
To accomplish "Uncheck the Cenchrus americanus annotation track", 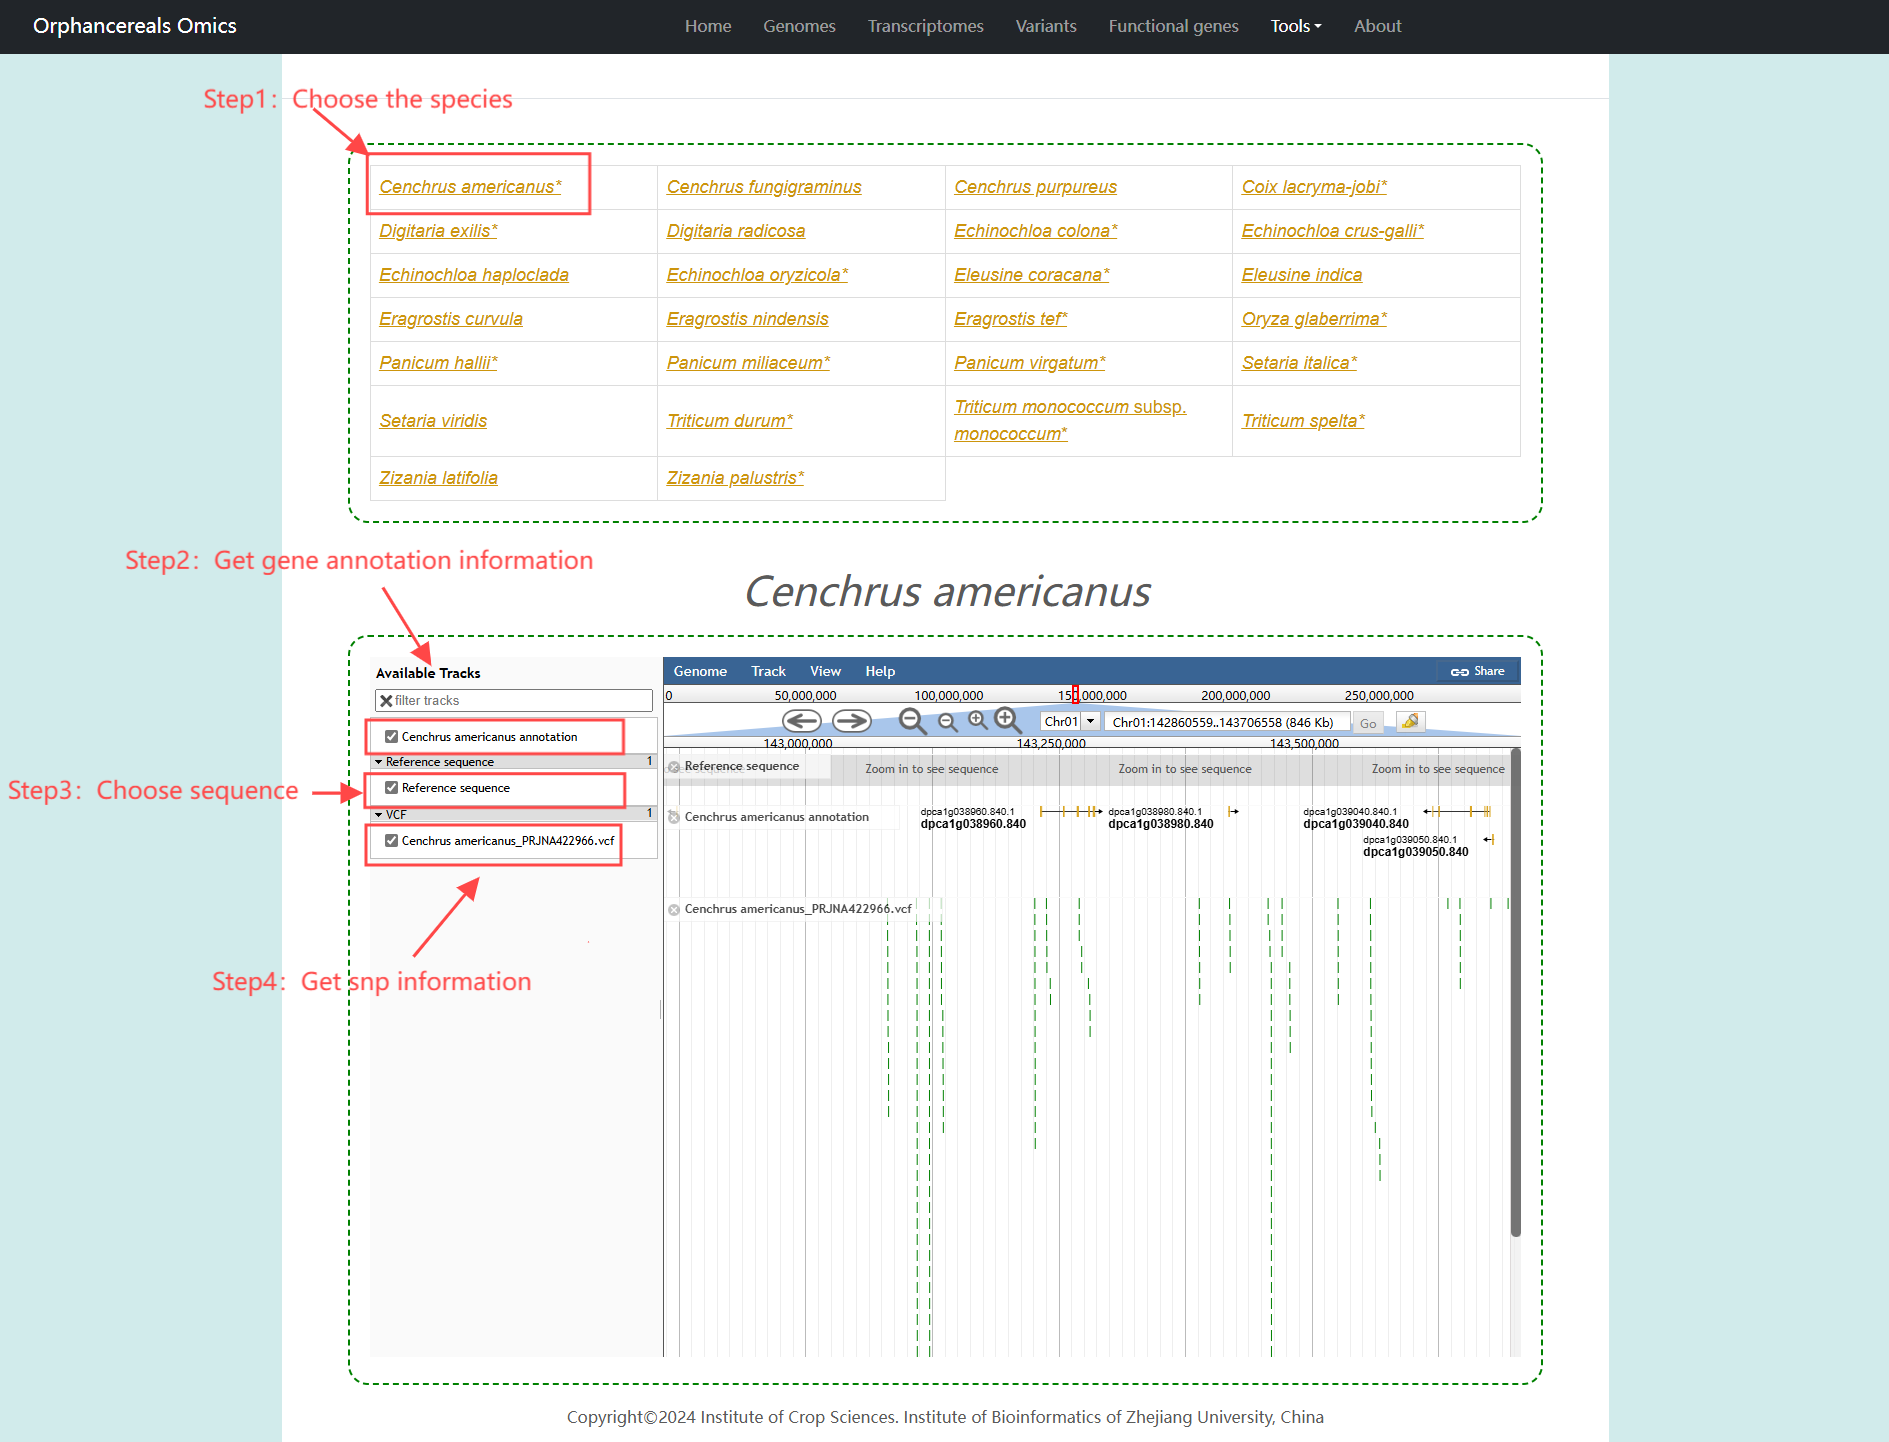I will click(392, 737).
